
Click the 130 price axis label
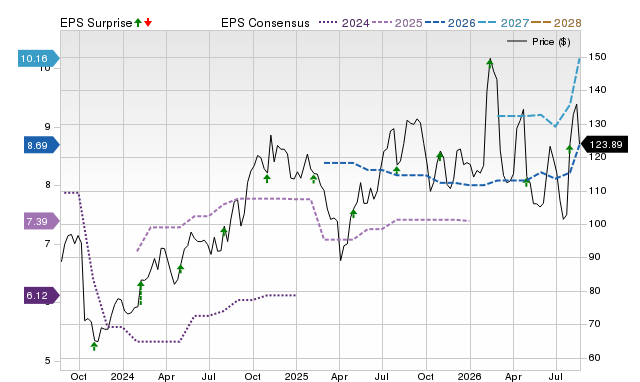[598, 124]
